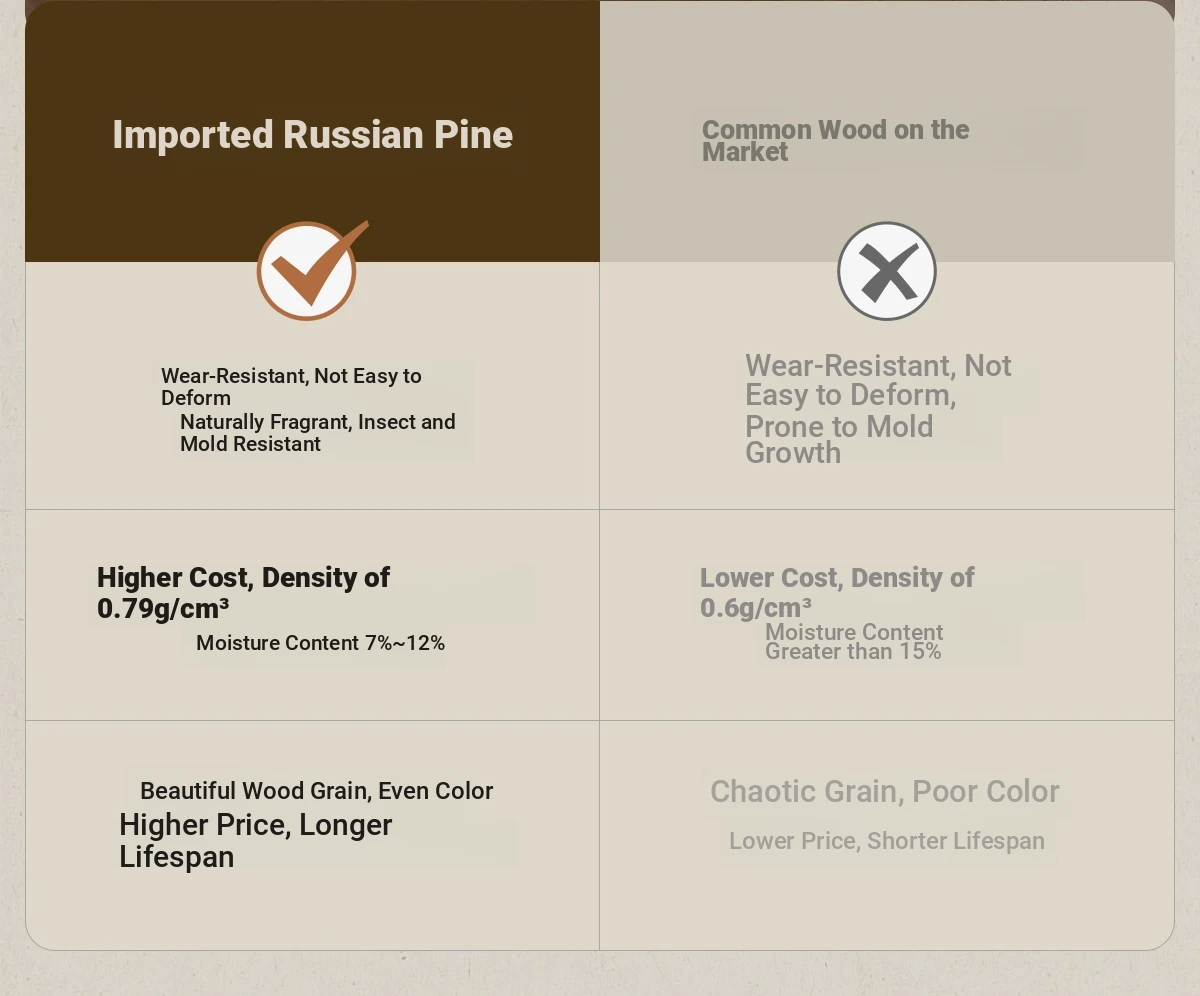Image resolution: width=1200 pixels, height=996 pixels.
Task: Click the Naturally Fragrant, Insect and Mold Resistant text
Action: 318,433
